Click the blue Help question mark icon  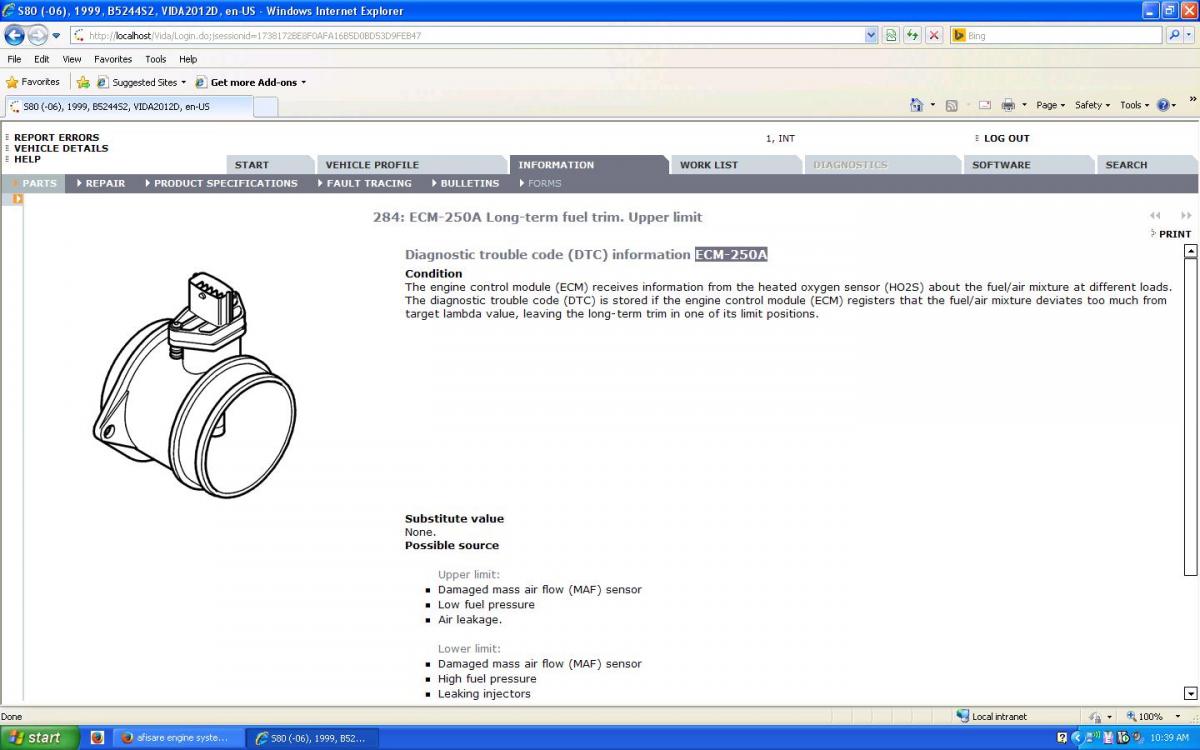click(x=1163, y=105)
